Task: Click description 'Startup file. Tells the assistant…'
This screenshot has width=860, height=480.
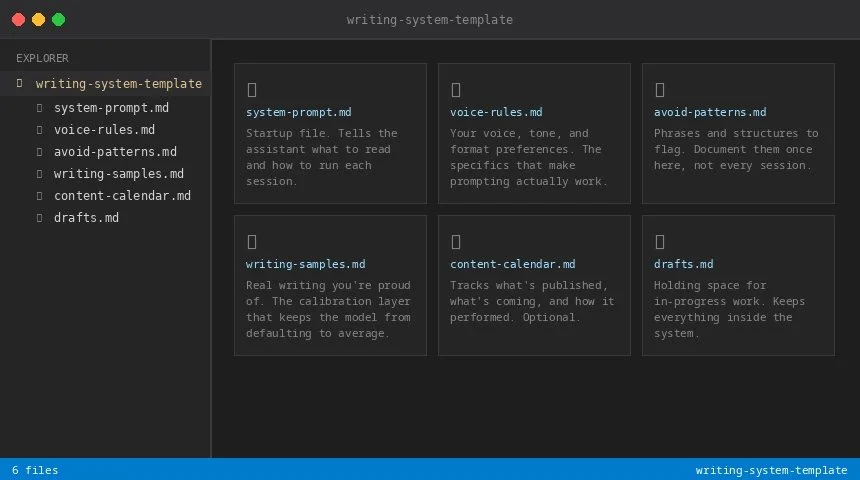Action: (x=321, y=157)
